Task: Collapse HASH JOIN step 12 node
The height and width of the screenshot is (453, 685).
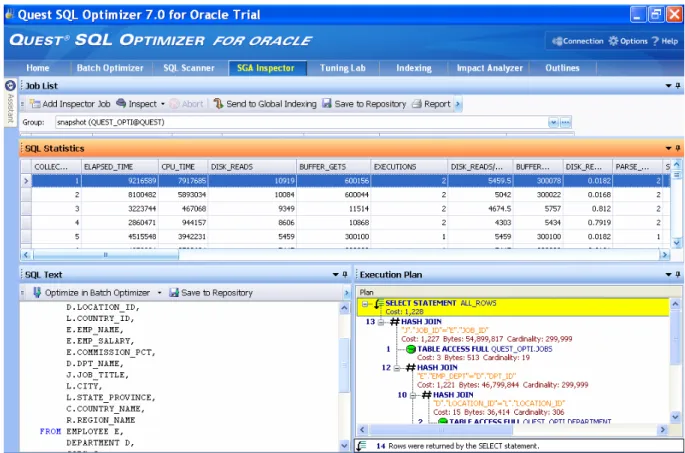Action: 397,368
